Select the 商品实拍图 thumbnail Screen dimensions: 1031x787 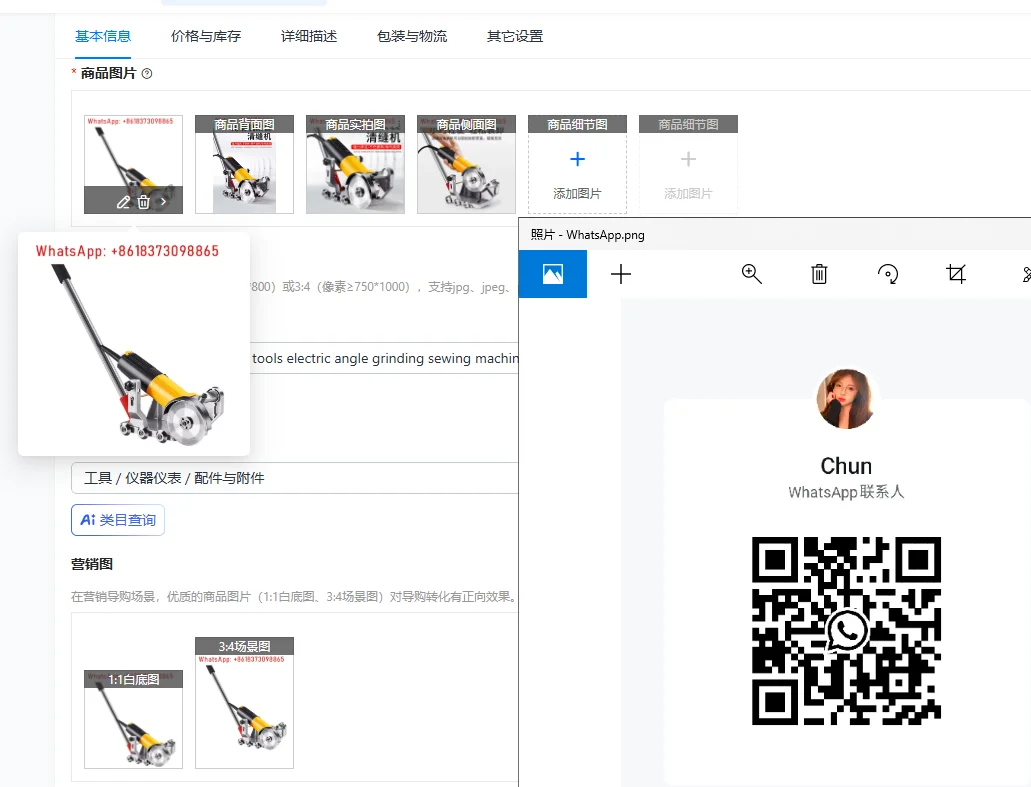click(355, 163)
